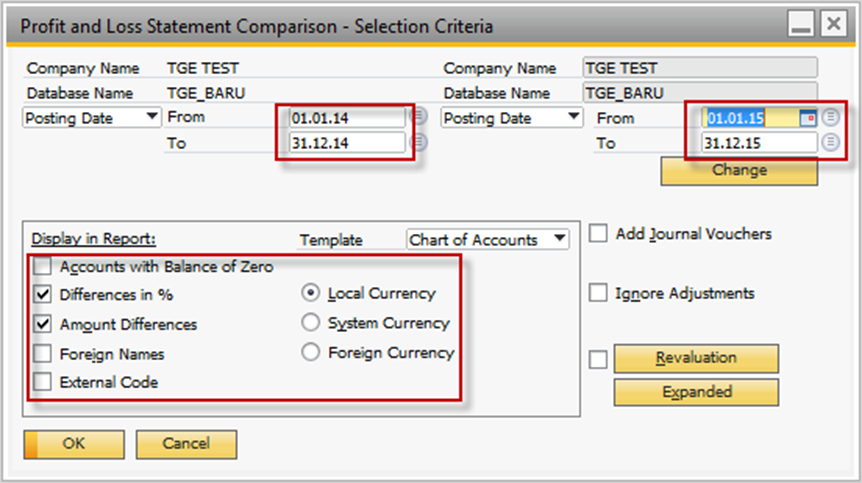
Task: Open calendar picker in right From date field
Action: (x=807, y=118)
